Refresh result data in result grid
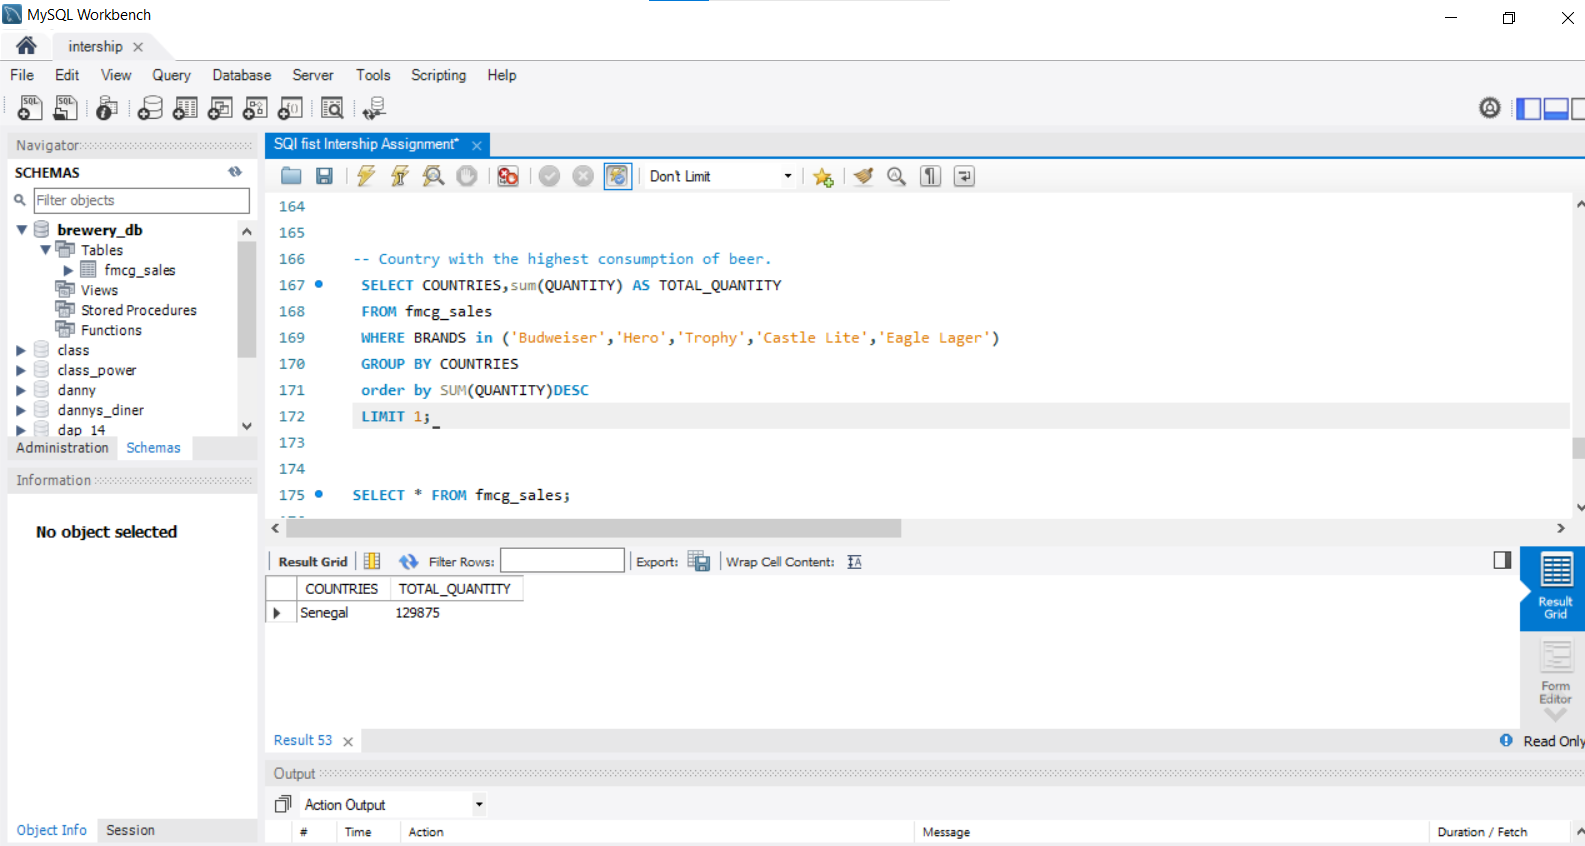The width and height of the screenshot is (1585, 846). (408, 562)
